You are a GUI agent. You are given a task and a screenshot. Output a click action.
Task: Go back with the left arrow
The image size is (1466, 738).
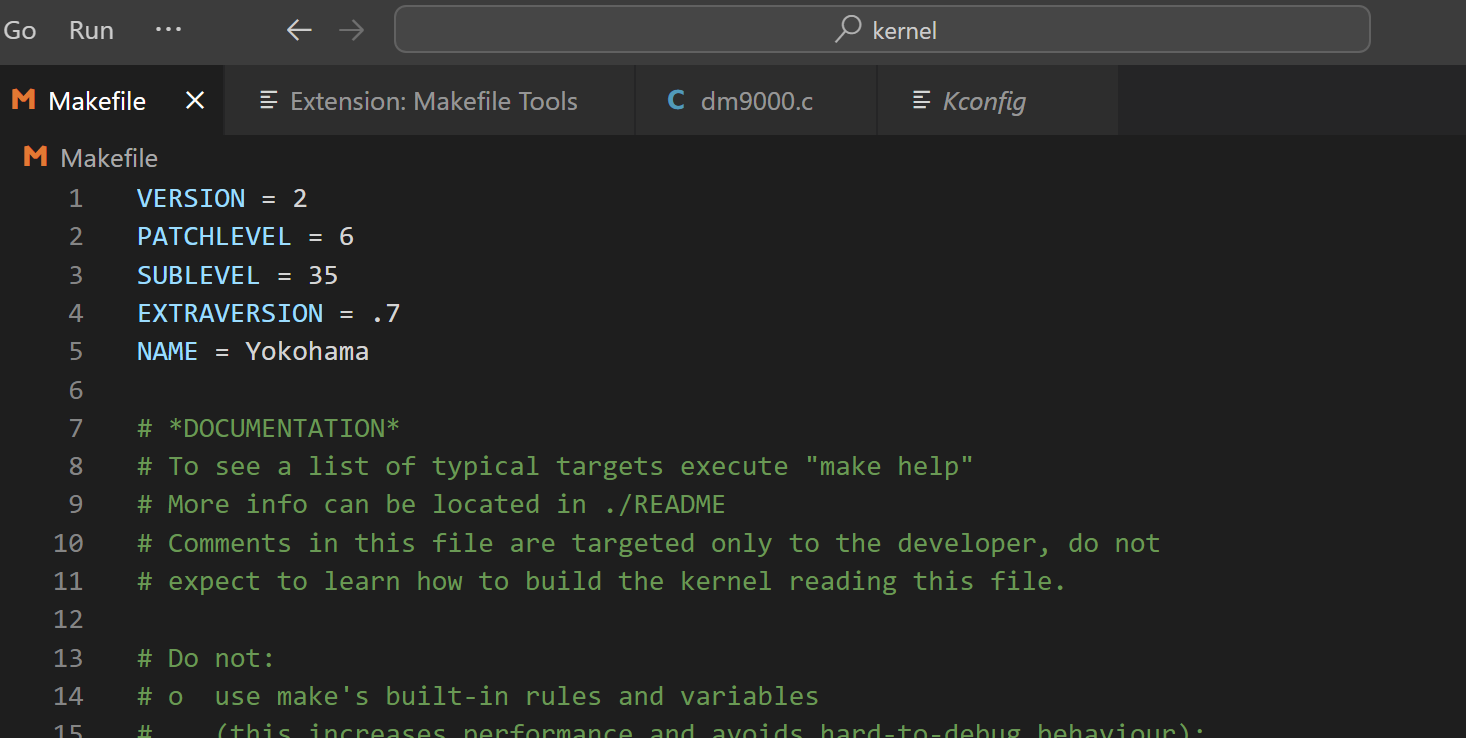point(299,30)
